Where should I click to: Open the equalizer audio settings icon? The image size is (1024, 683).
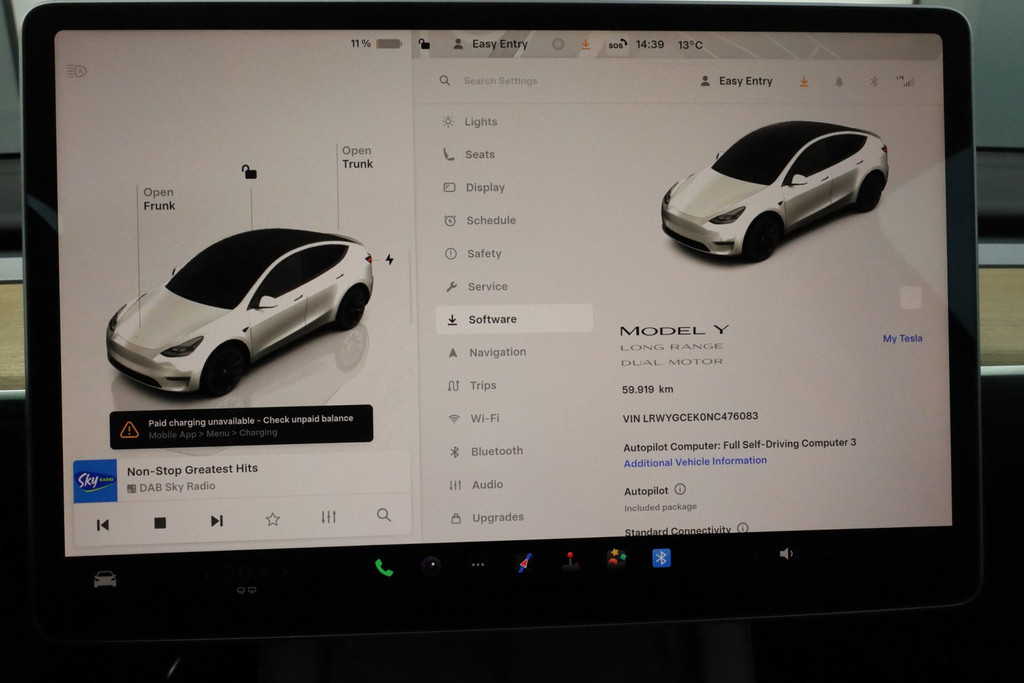pyautogui.click(x=328, y=517)
